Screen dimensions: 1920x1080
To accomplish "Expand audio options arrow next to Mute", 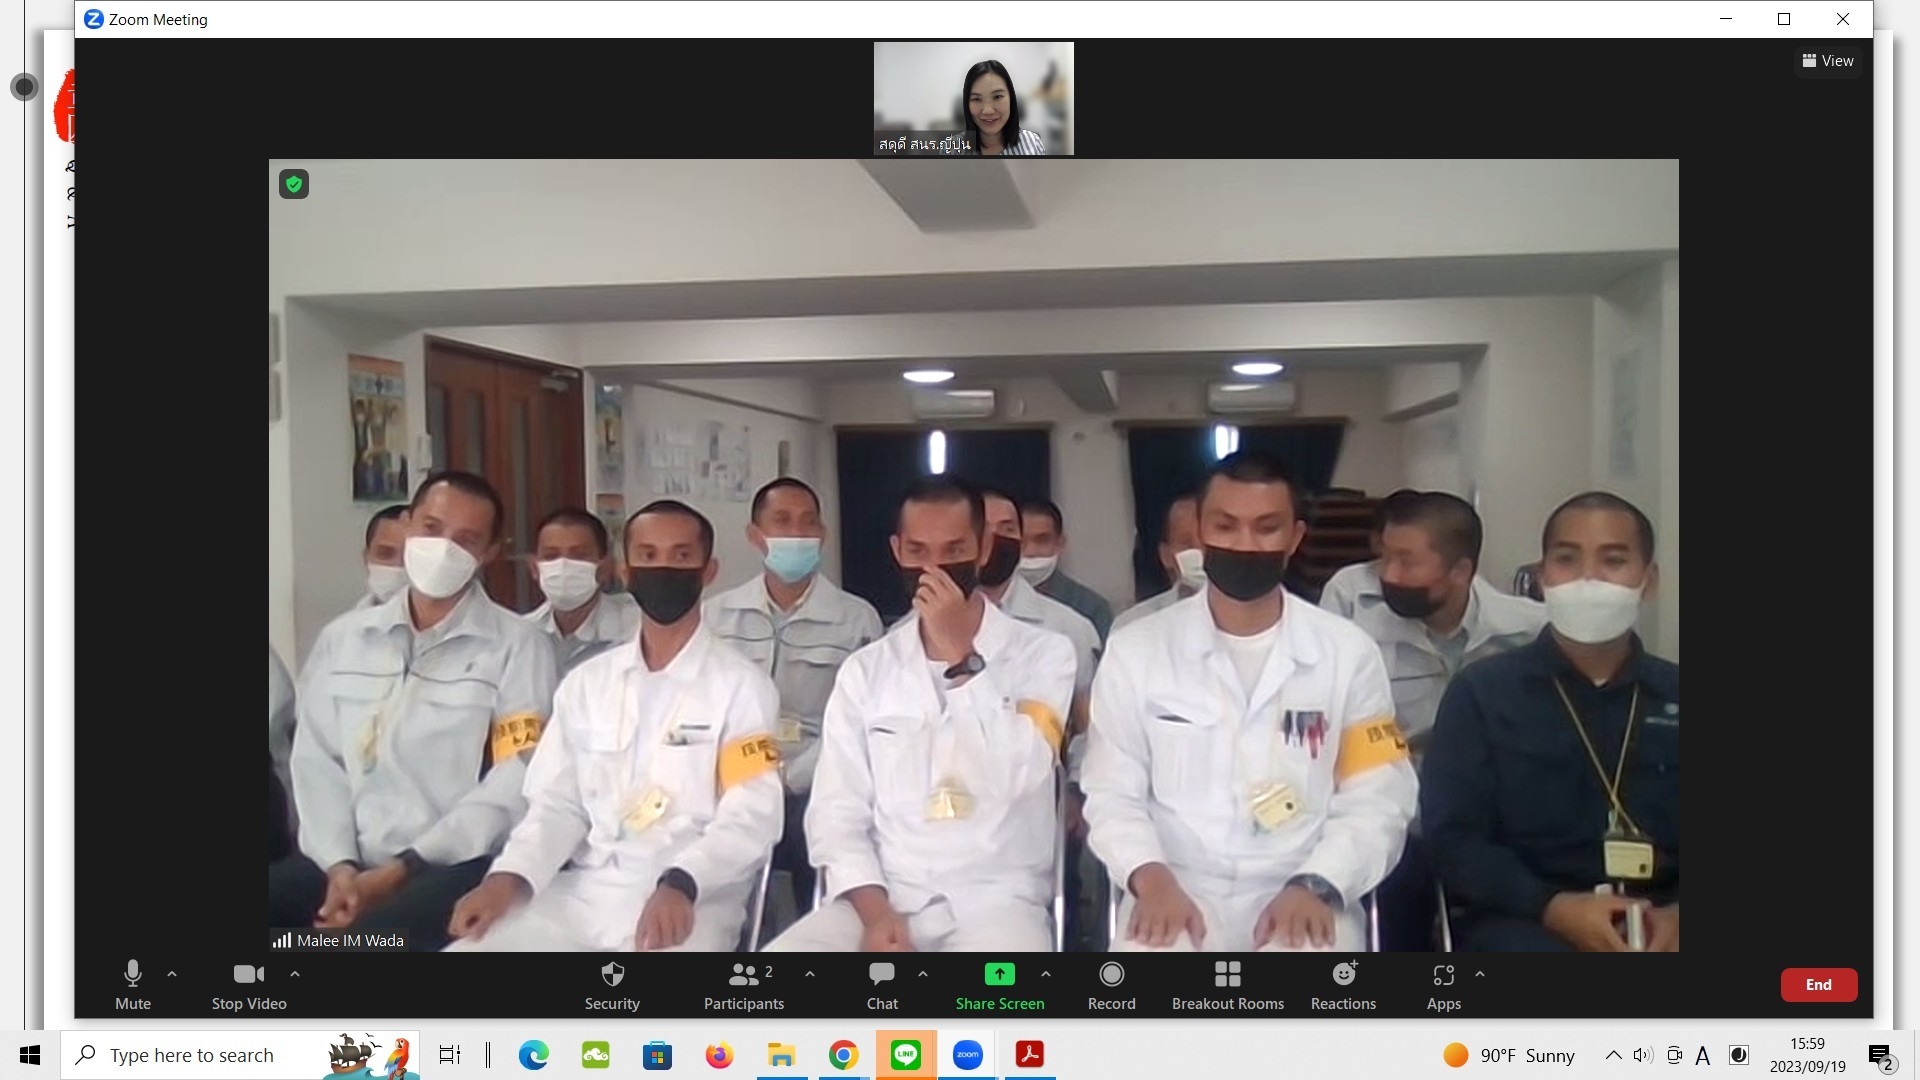I will pos(172,973).
